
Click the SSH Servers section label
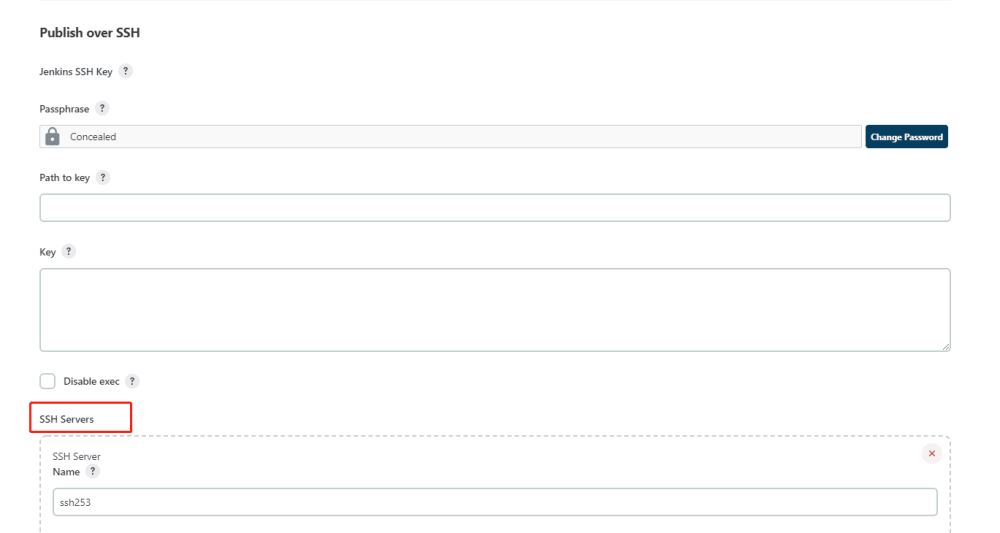point(66,419)
